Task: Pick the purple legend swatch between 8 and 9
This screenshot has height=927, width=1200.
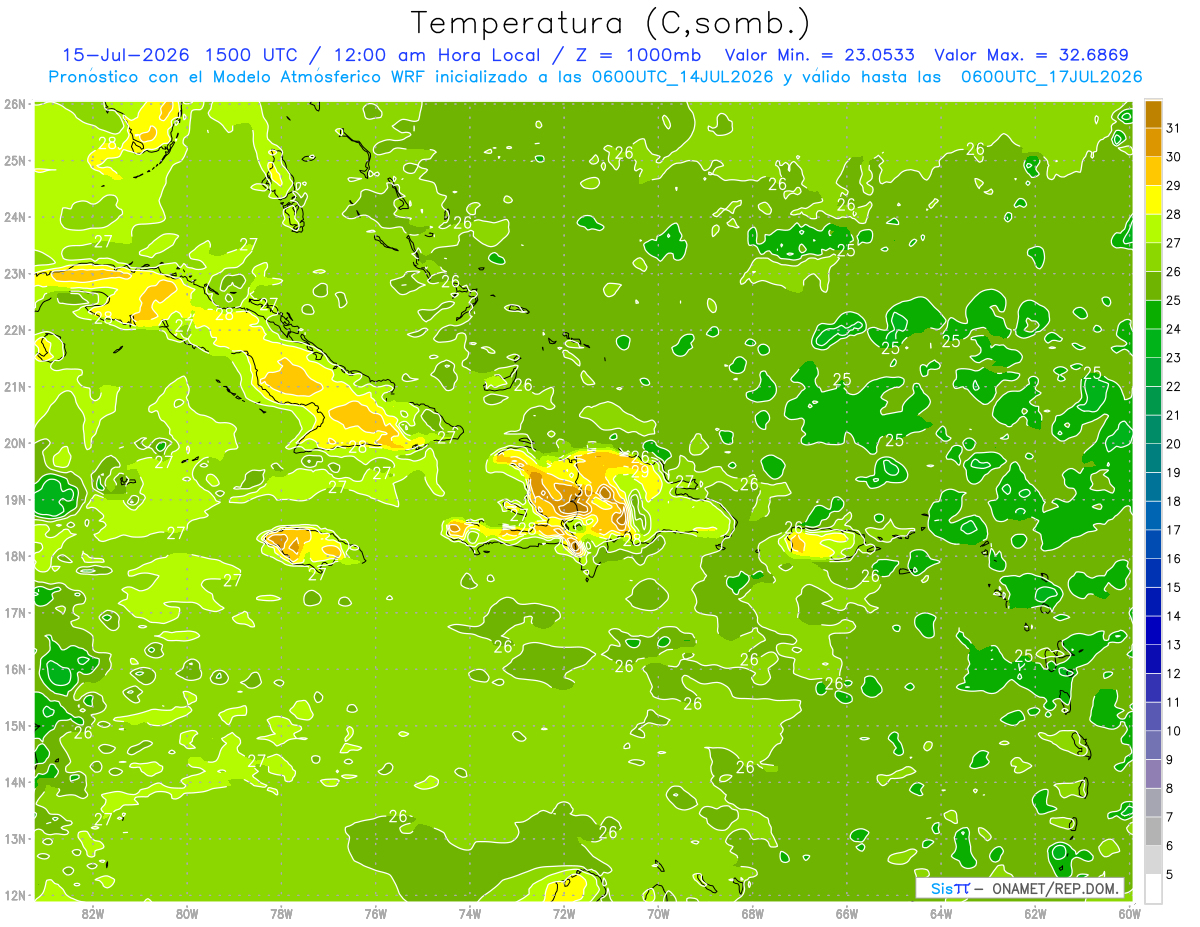Action: pyautogui.click(x=1153, y=774)
